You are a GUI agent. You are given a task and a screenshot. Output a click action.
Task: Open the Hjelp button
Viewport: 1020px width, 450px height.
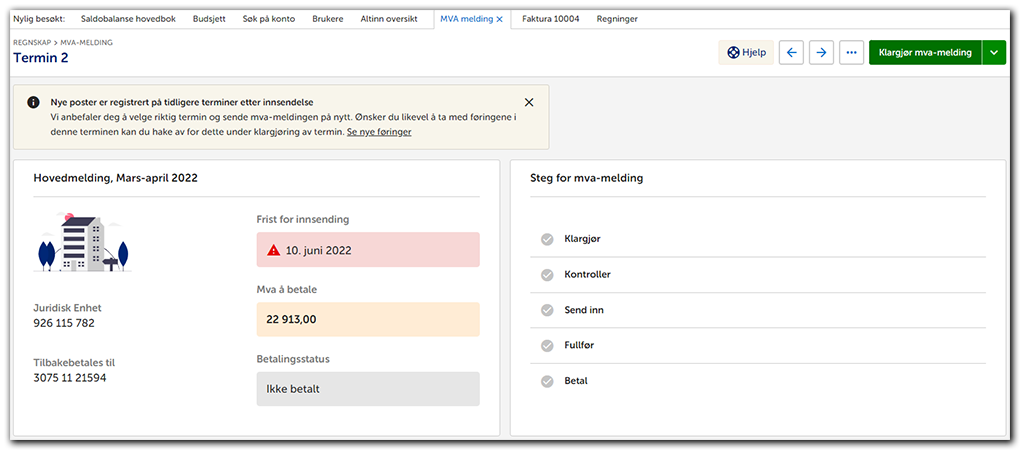(x=746, y=53)
